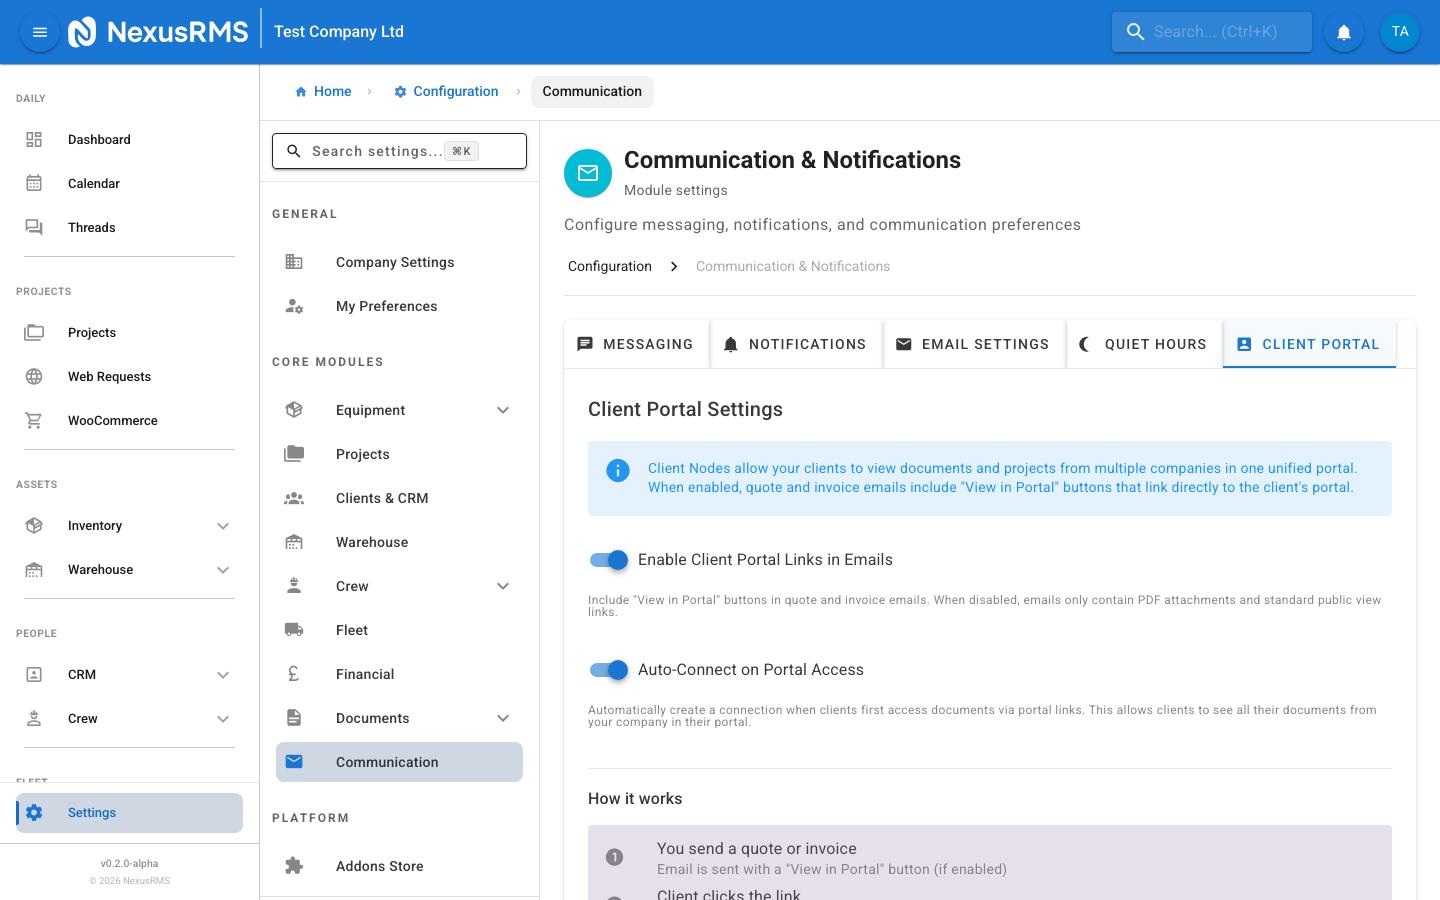Turn off Auto-Connect on Portal Access

(x=608, y=670)
